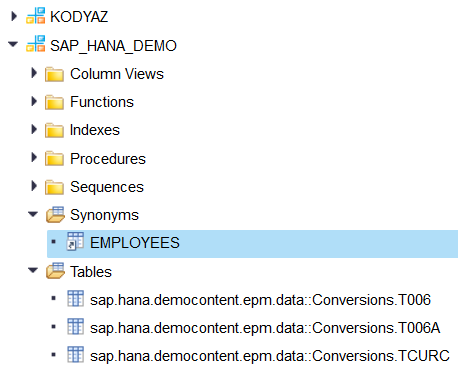The height and width of the screenshot is (372, 458).
Task: Click the Conversions.TCURC table icon
Action: (75, 354)
